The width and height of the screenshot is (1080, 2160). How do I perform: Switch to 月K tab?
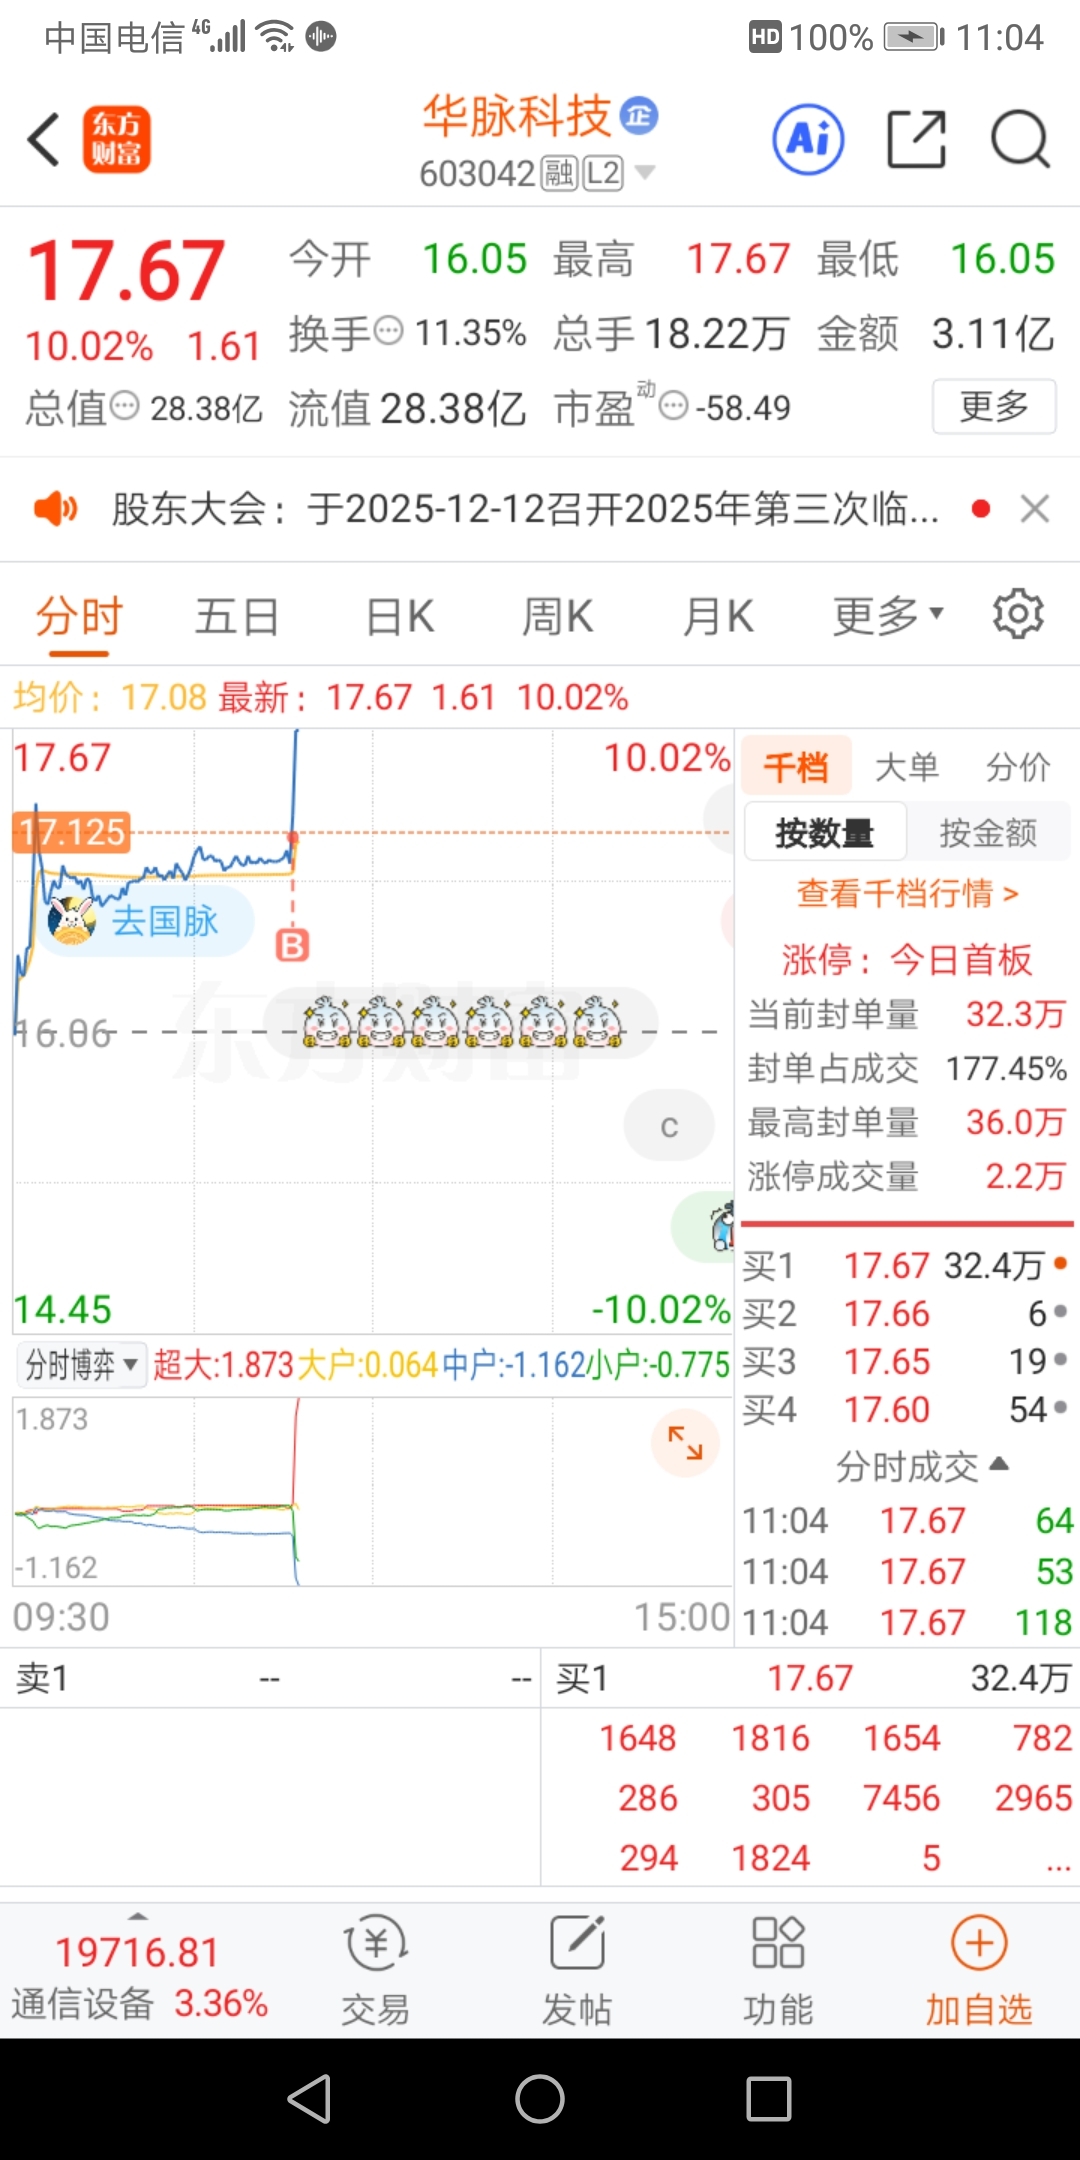tap(718, 616)
